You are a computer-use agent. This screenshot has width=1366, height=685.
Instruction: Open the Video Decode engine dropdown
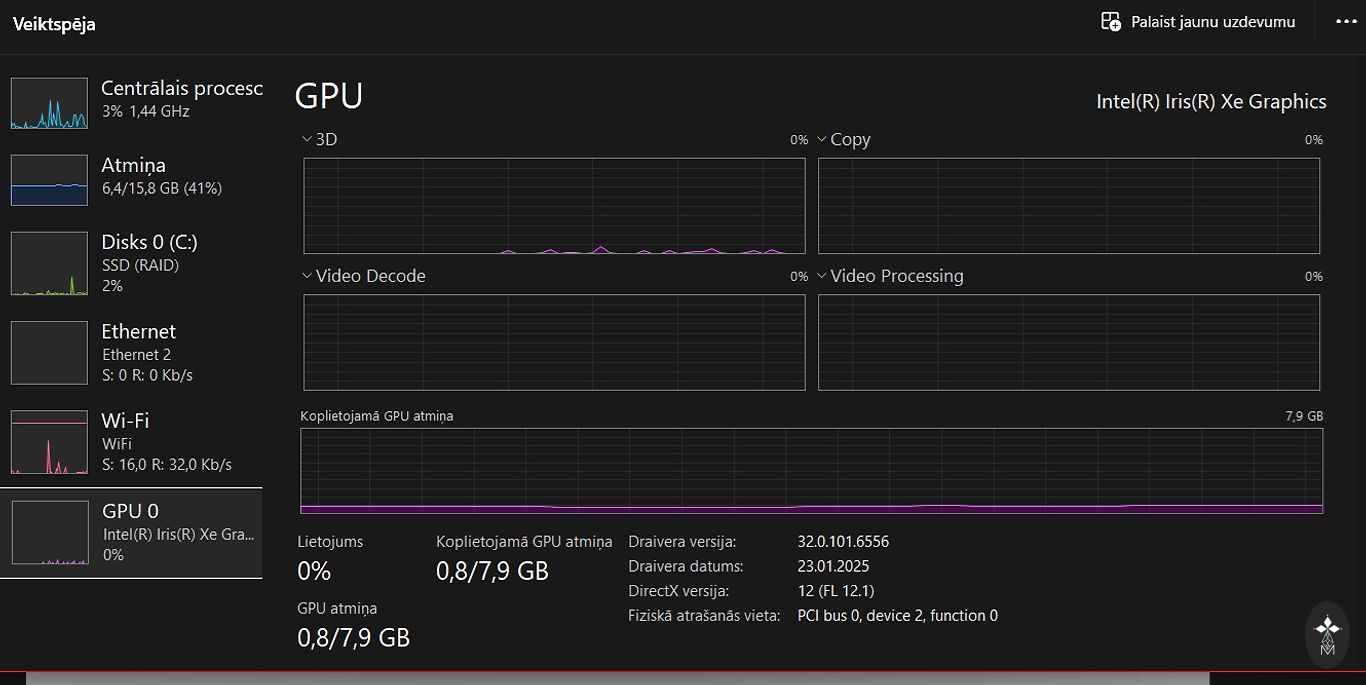point(308,276)
